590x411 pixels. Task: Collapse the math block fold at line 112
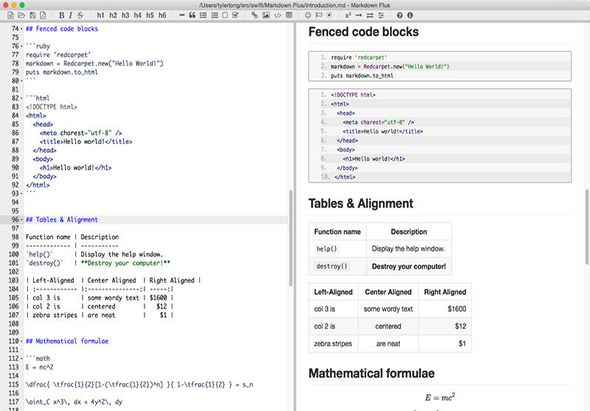point(21,358)
